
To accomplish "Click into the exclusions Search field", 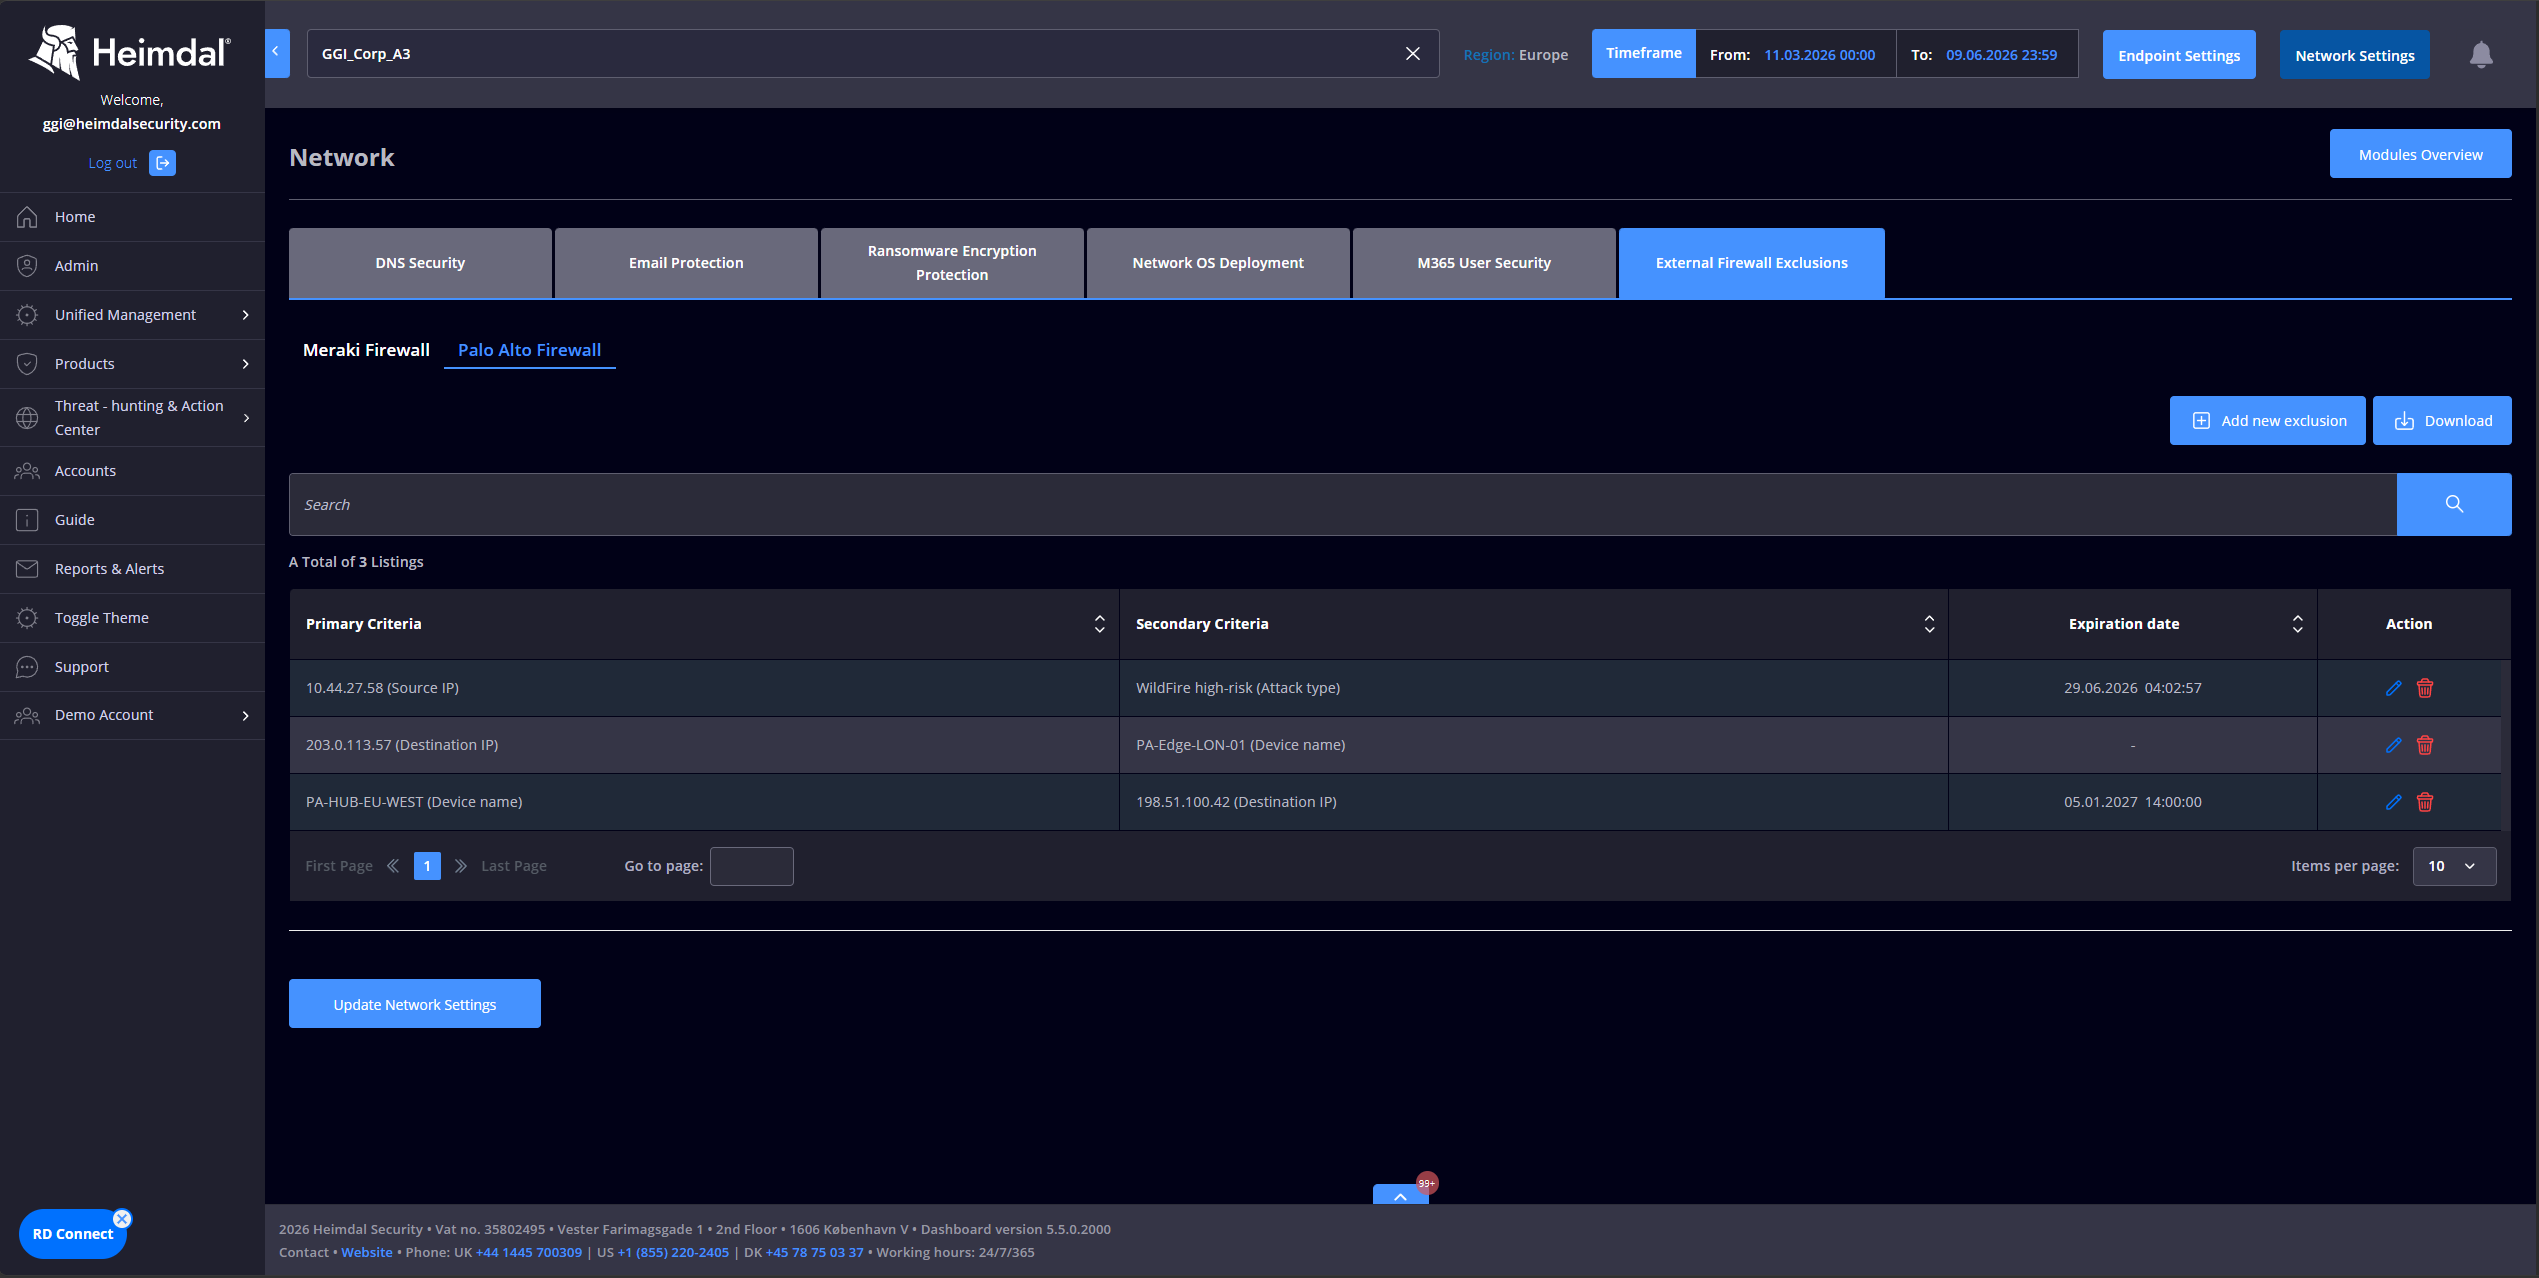I will 1343,504.
